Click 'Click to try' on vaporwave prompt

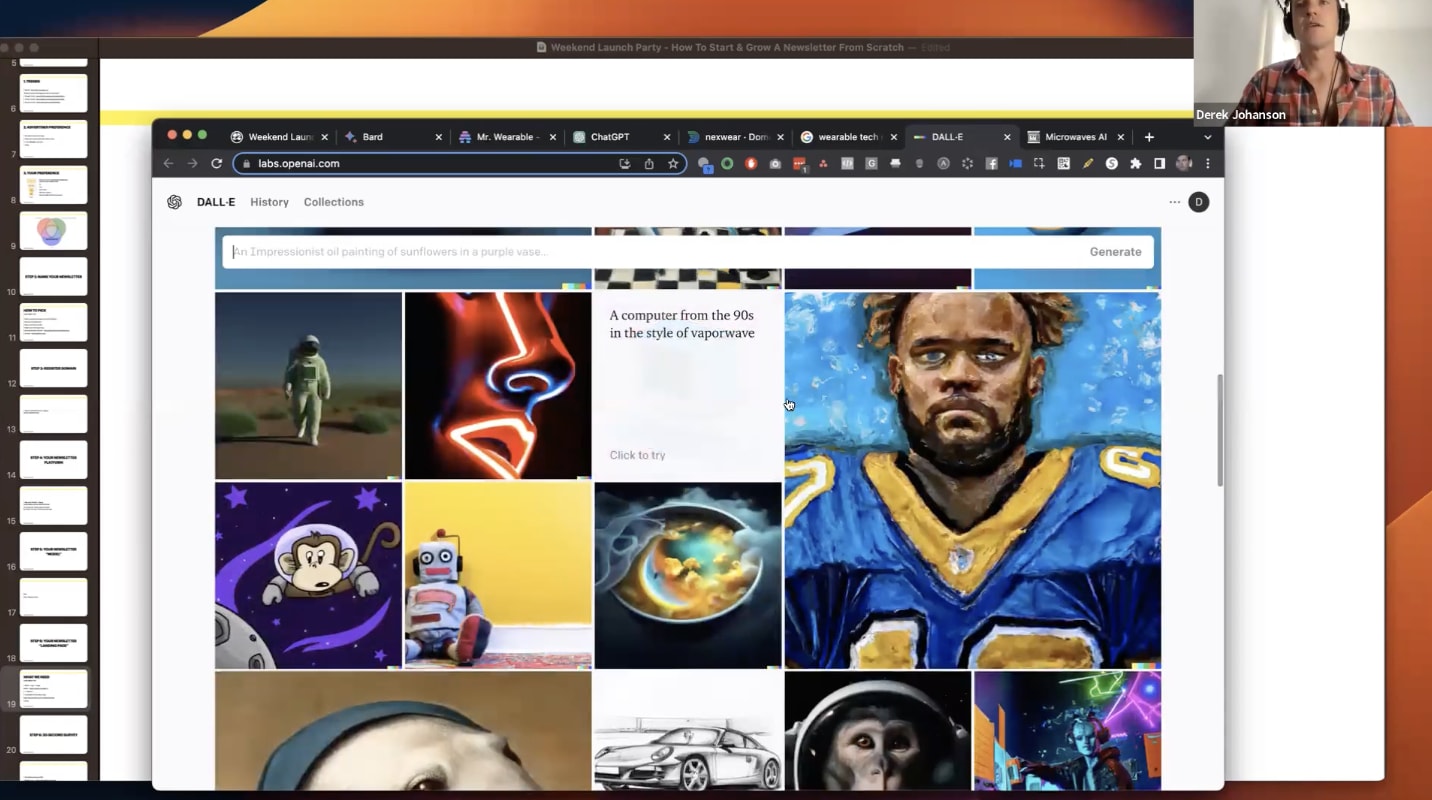pos(637,455)
